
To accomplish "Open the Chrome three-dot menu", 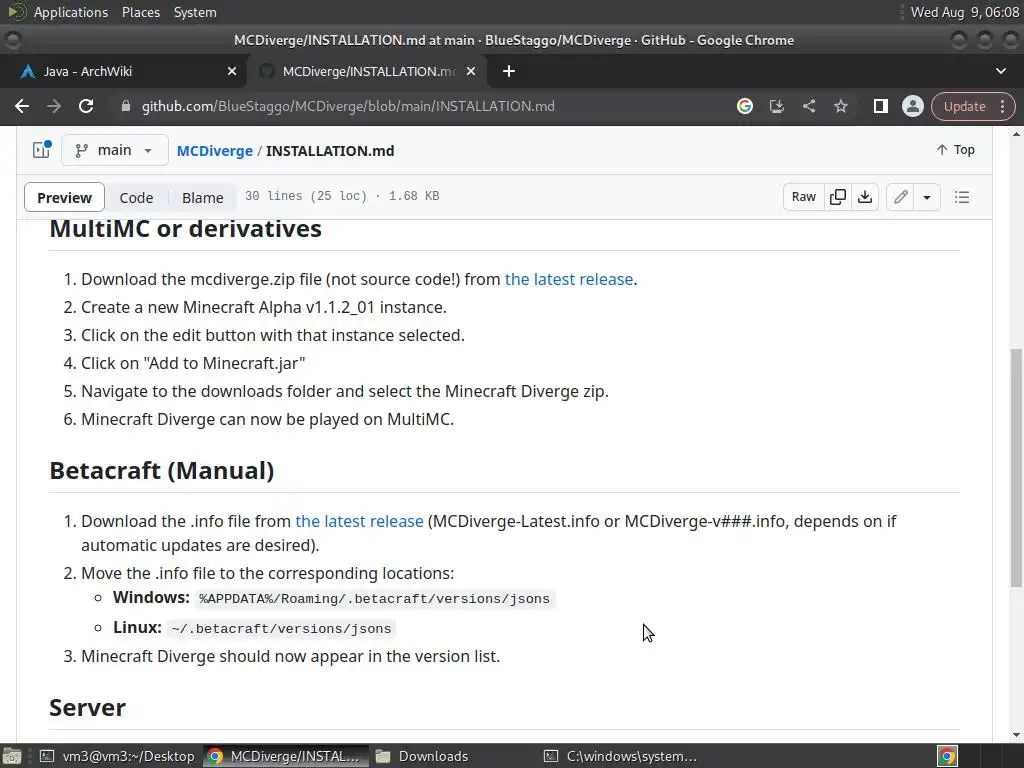I will [1002, 106].
